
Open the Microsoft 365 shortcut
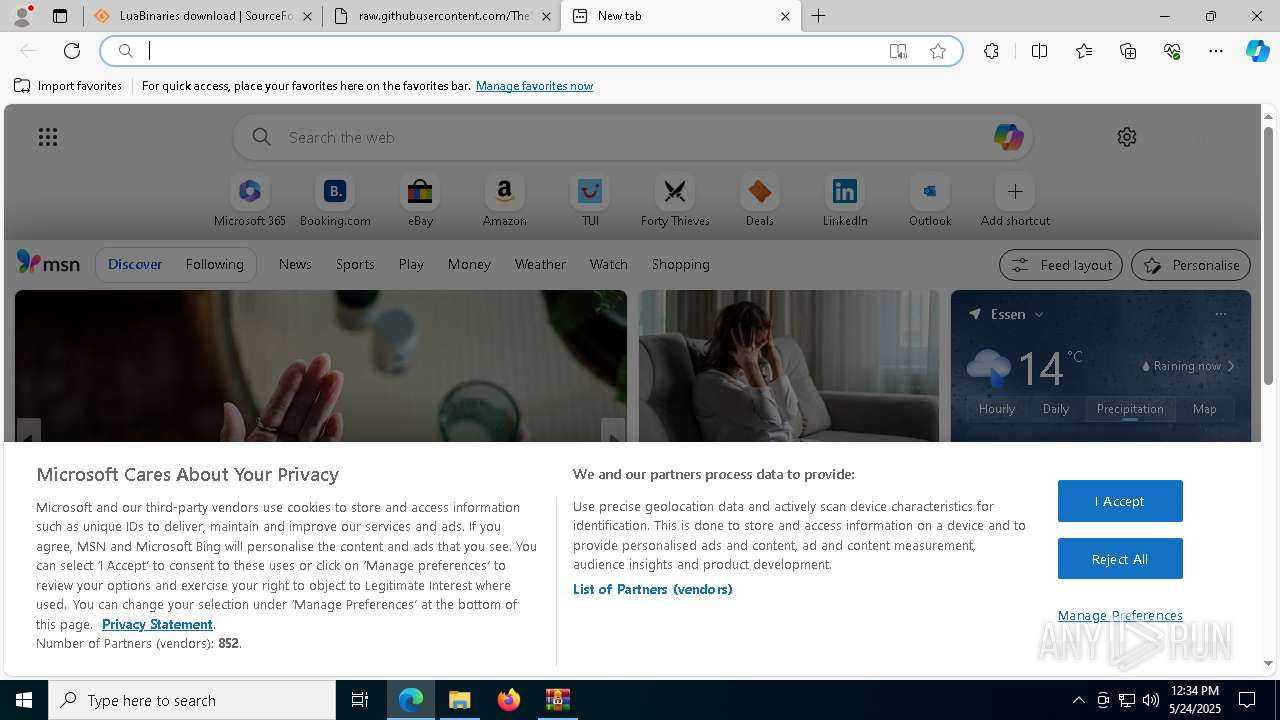pyautogui.click(x=250, y=201)
